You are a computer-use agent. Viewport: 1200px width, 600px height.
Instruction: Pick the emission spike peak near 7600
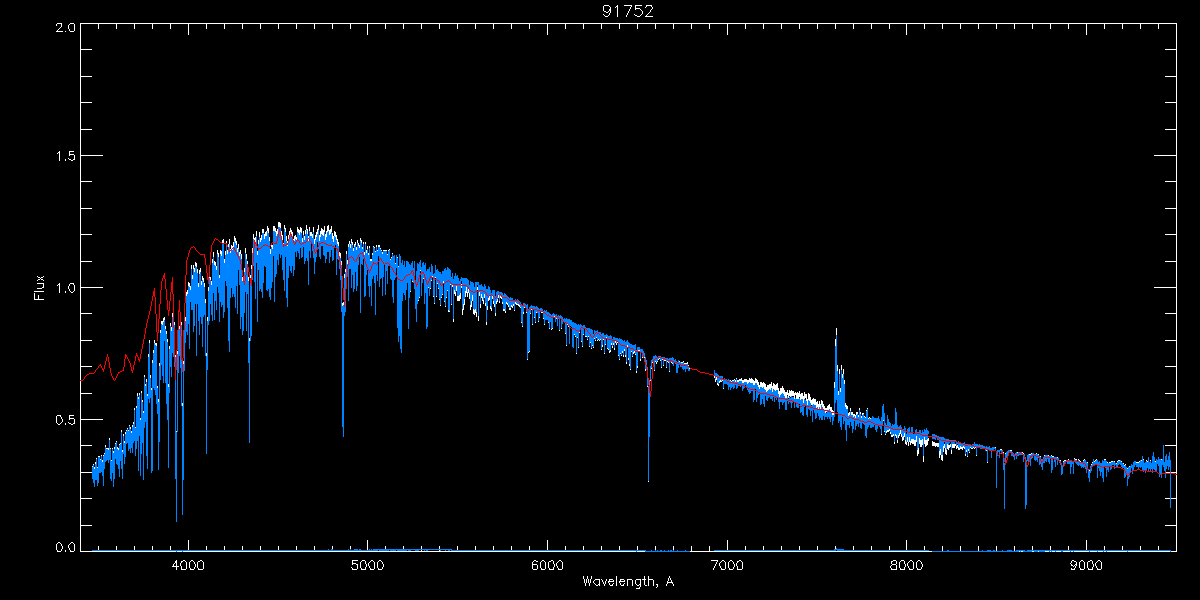[x=836, y=330]
